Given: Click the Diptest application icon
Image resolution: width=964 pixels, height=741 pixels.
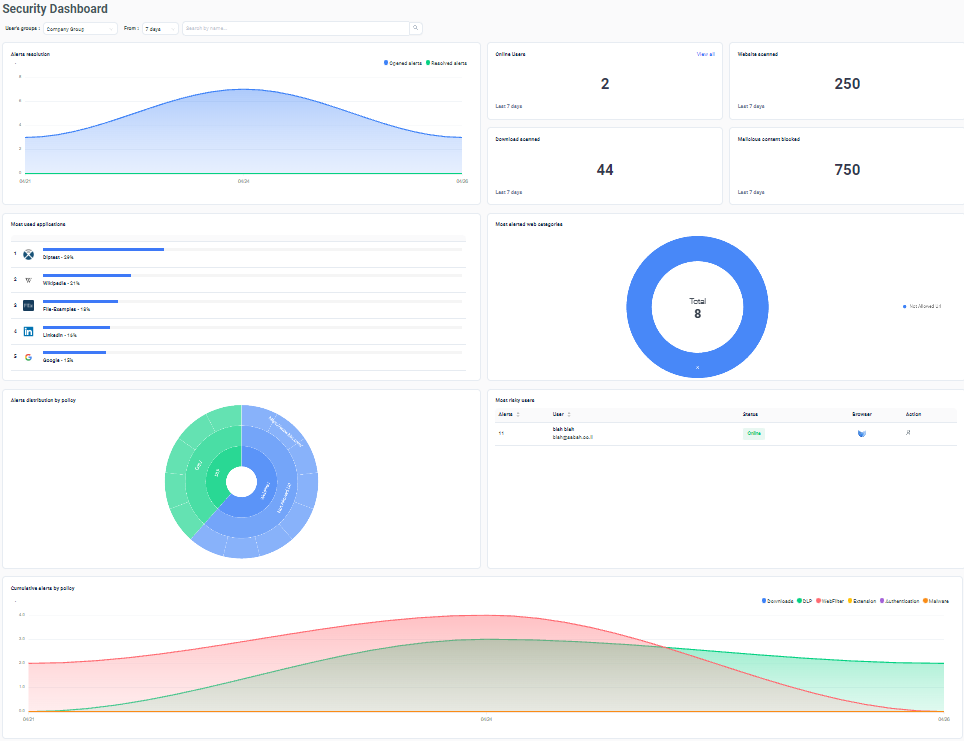Looking at the screenshot, I should coord(28,255).
